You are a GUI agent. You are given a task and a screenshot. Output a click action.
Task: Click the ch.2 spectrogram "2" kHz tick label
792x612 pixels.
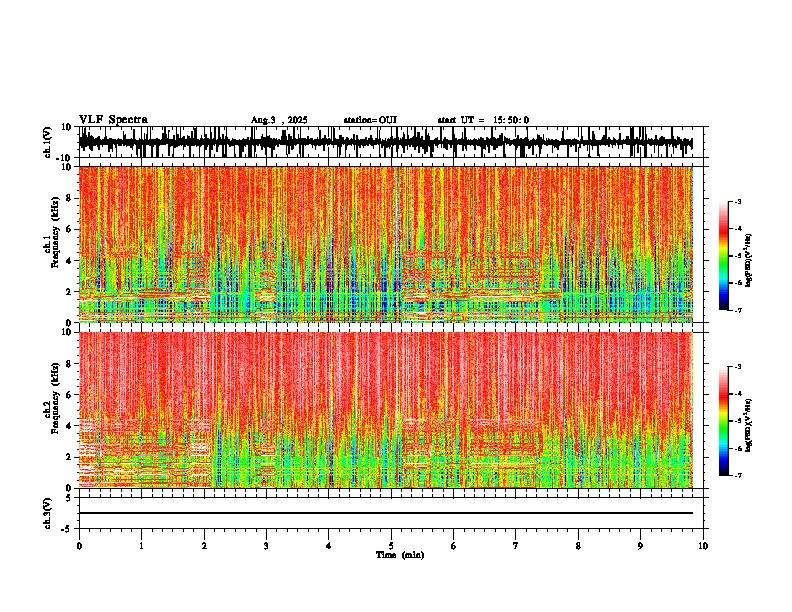[x=70, y=457]
